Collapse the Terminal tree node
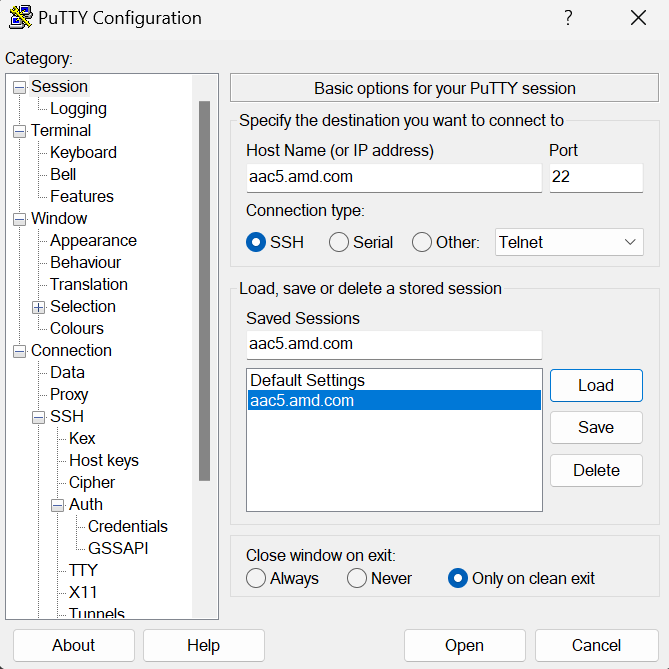 [19, 131]
